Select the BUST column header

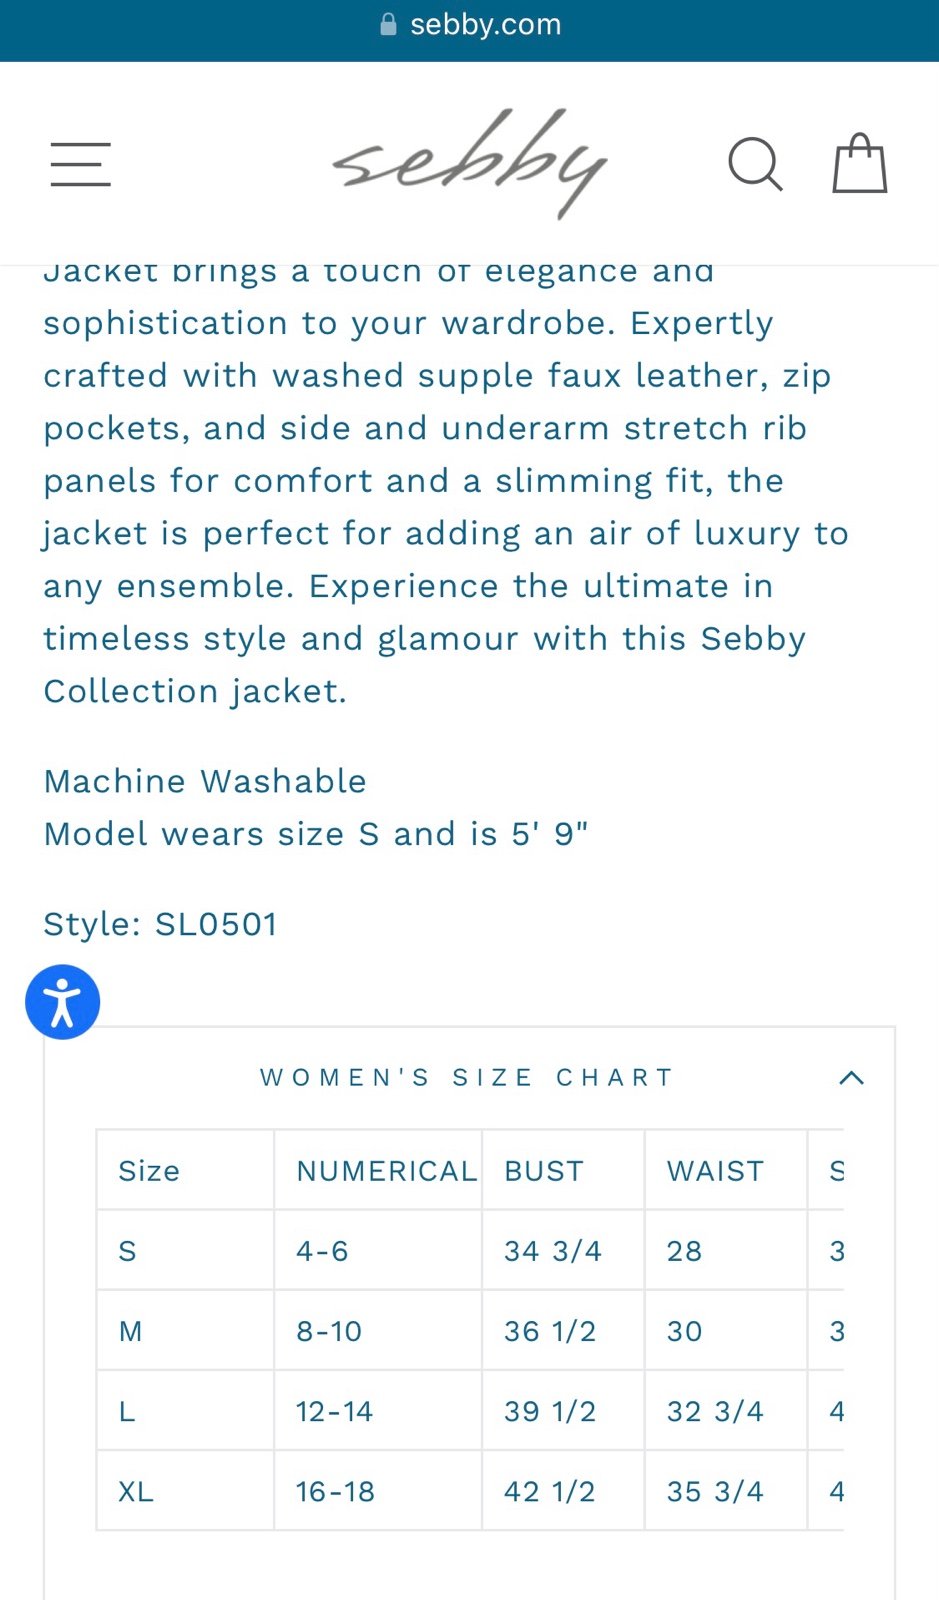[544, 1170]
